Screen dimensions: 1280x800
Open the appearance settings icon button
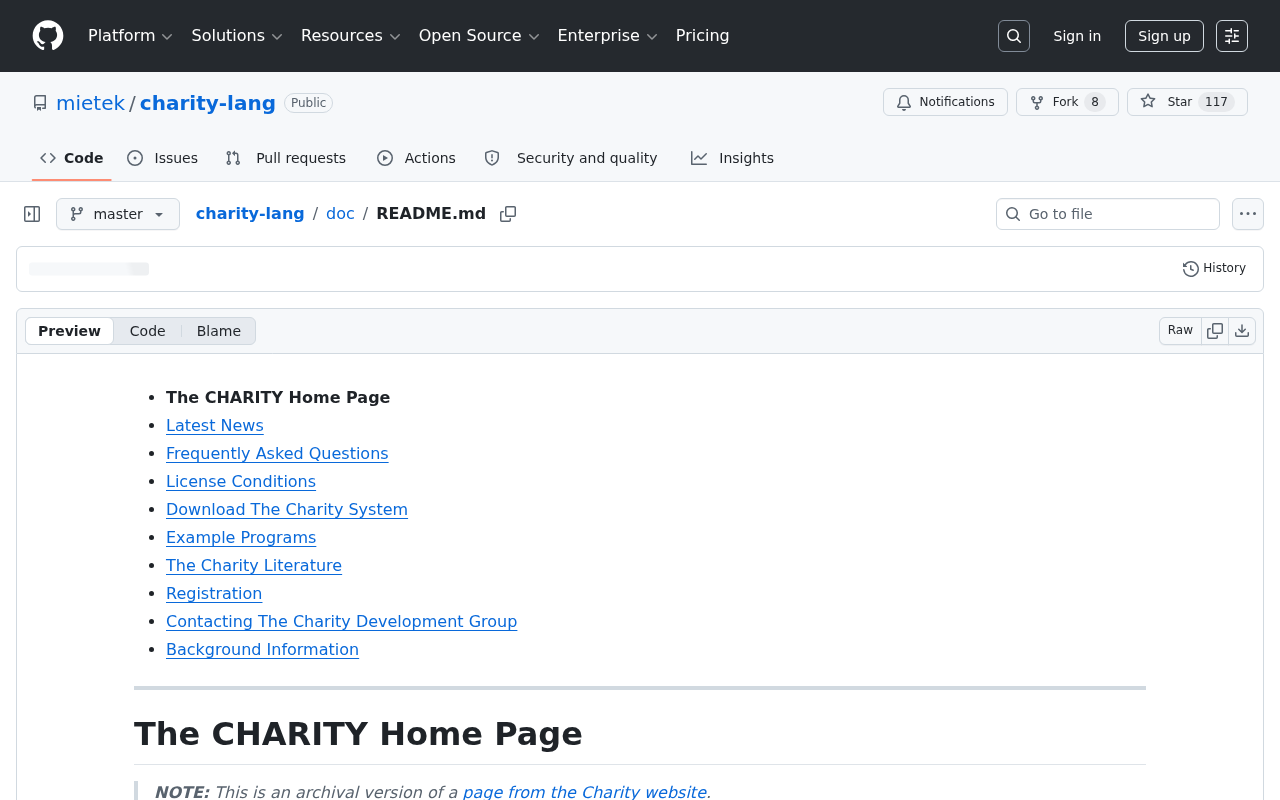pyautogui.click(x=1232, y=36)
